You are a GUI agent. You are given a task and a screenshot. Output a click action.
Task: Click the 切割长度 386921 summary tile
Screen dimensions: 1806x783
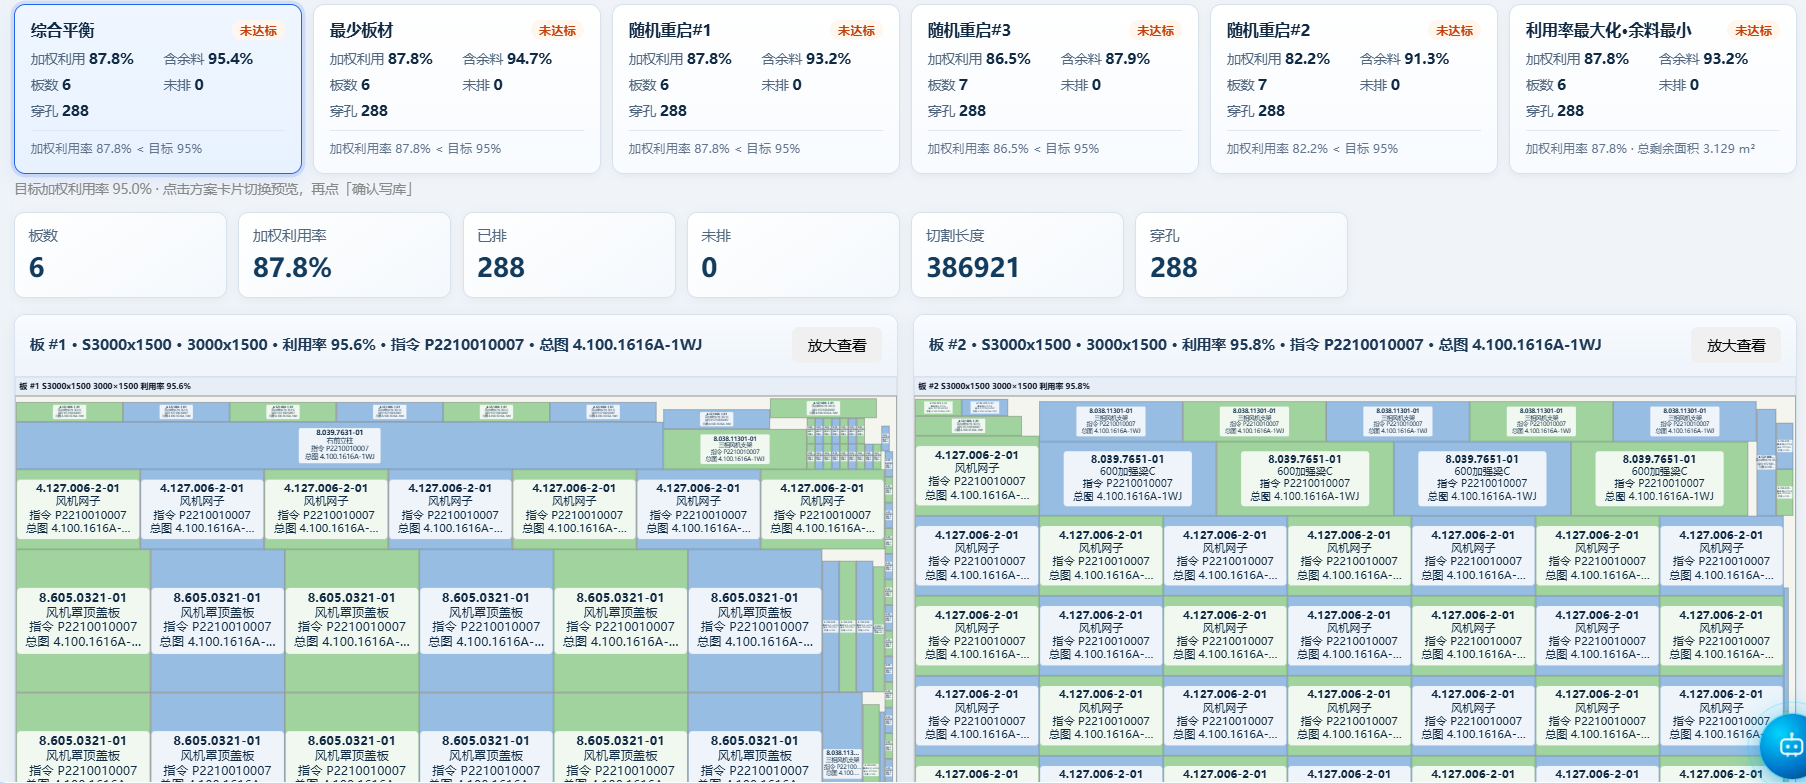click(1018, 255)
